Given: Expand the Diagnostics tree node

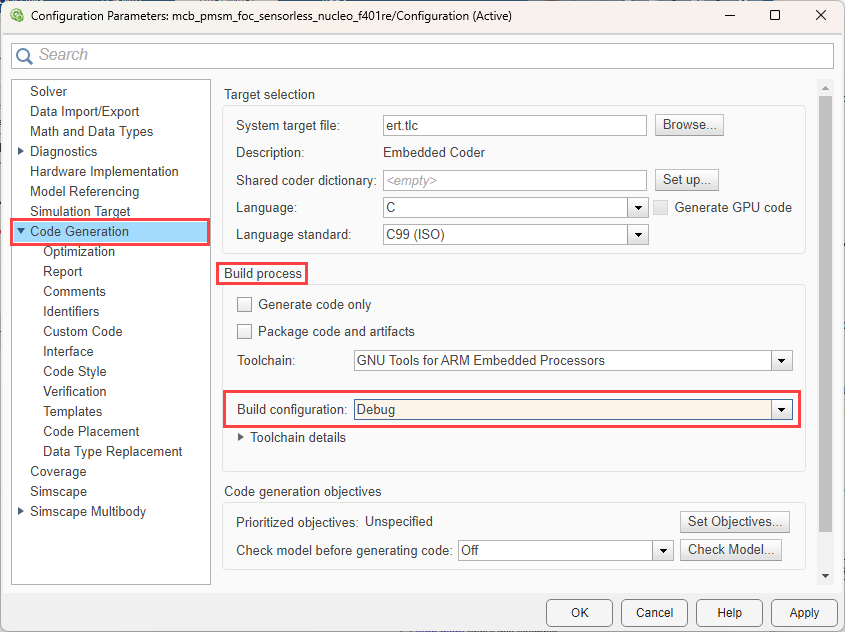Looking at the screenshot, I should pyautogui.click(x=22, y=151).
